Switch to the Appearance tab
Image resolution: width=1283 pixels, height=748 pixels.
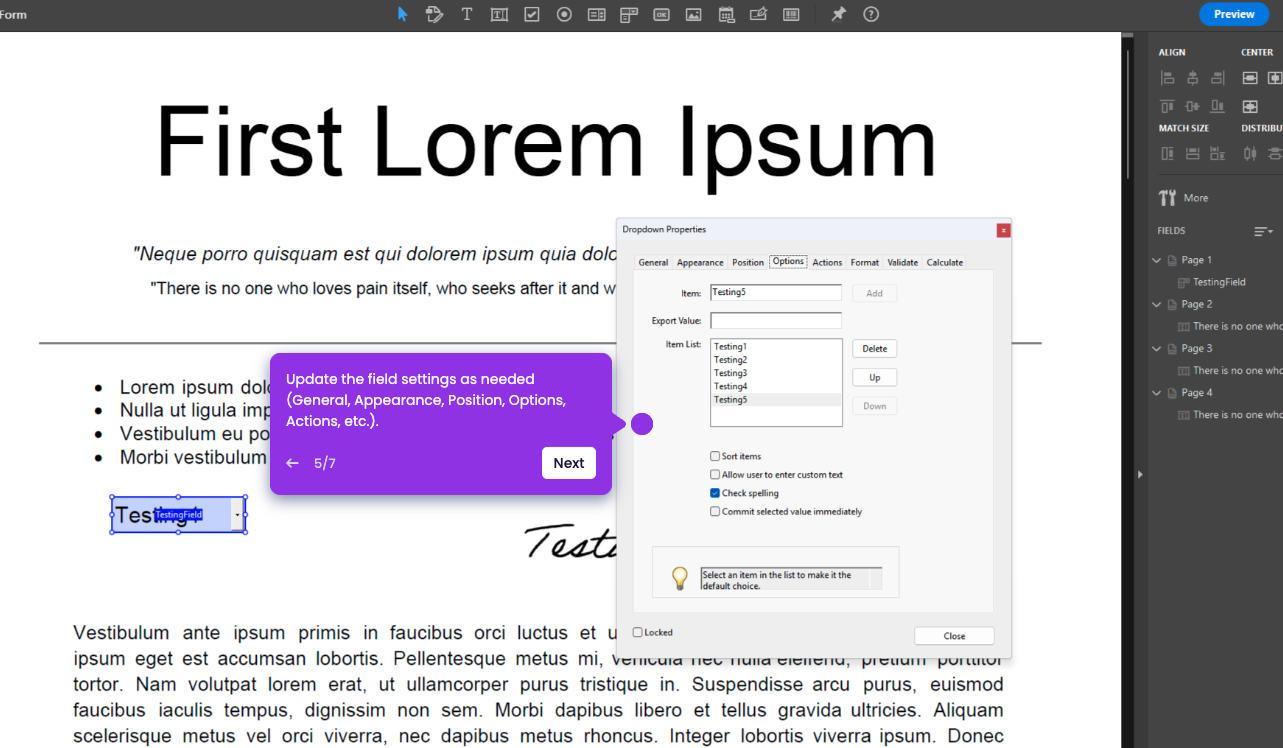click(x=700, y=263)
